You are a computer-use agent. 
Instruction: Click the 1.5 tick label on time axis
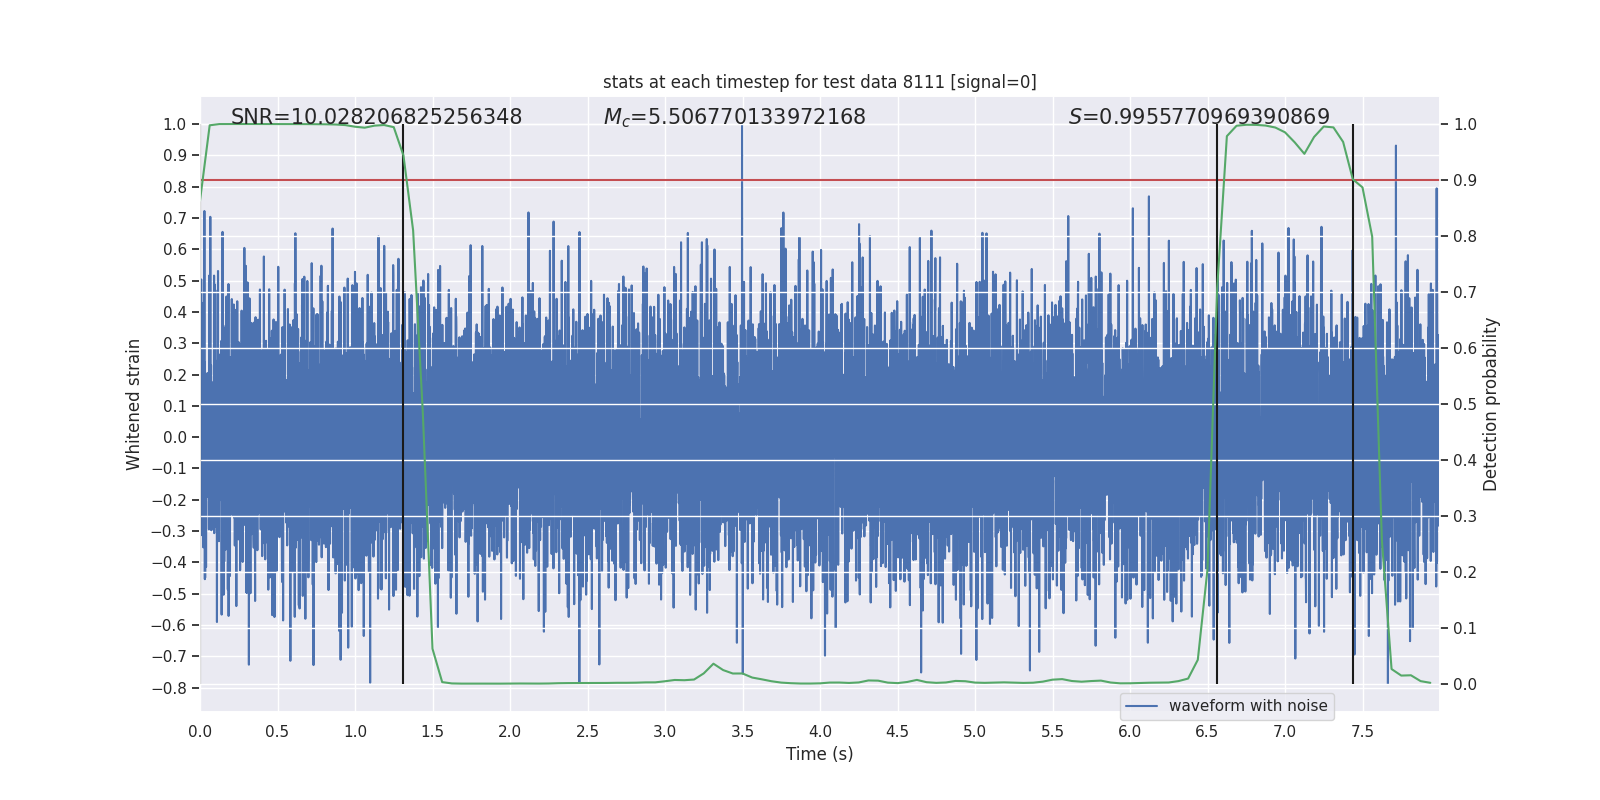(432, 732)
